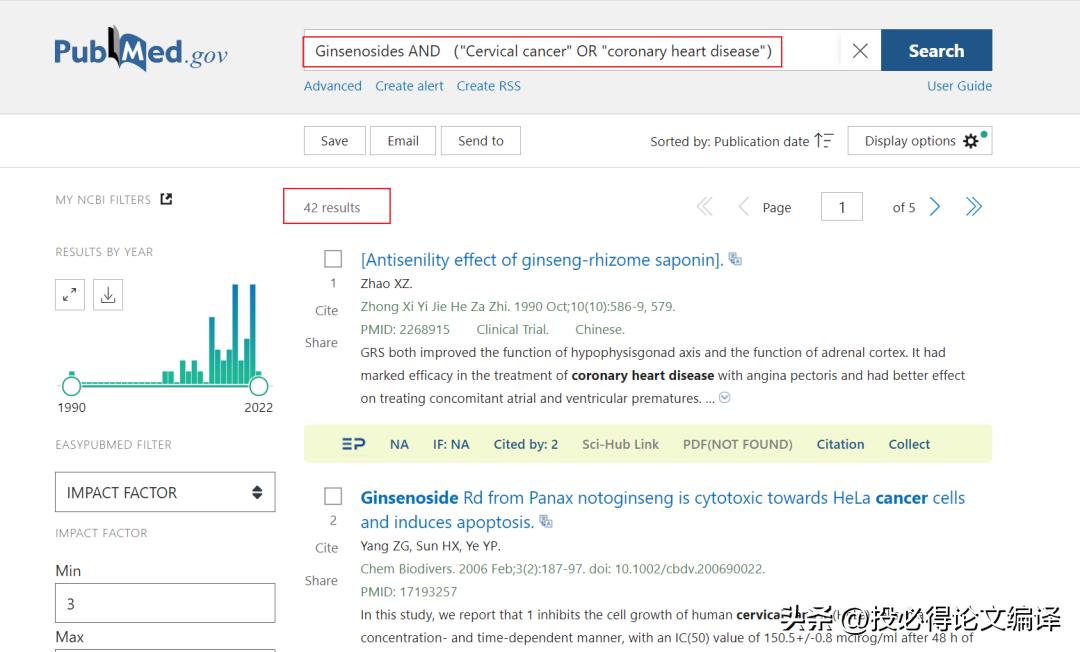Screen dimensions: 1080x652
Task: Open the Send to menu
Action: (481, 140)
